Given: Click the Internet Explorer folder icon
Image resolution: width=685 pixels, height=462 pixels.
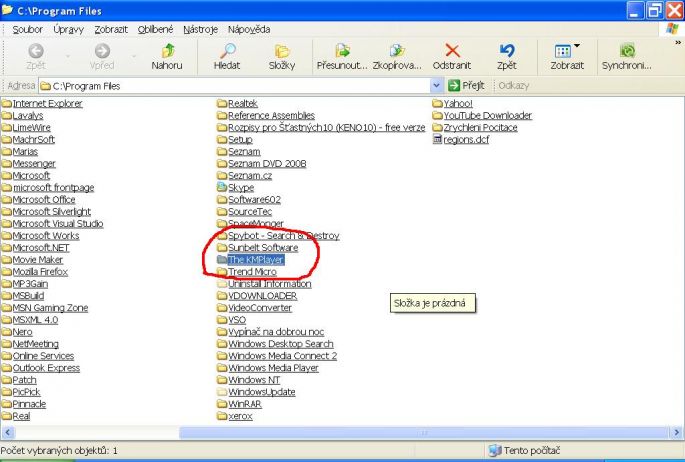Looking at the screenshot, I should tap(7, 103).
